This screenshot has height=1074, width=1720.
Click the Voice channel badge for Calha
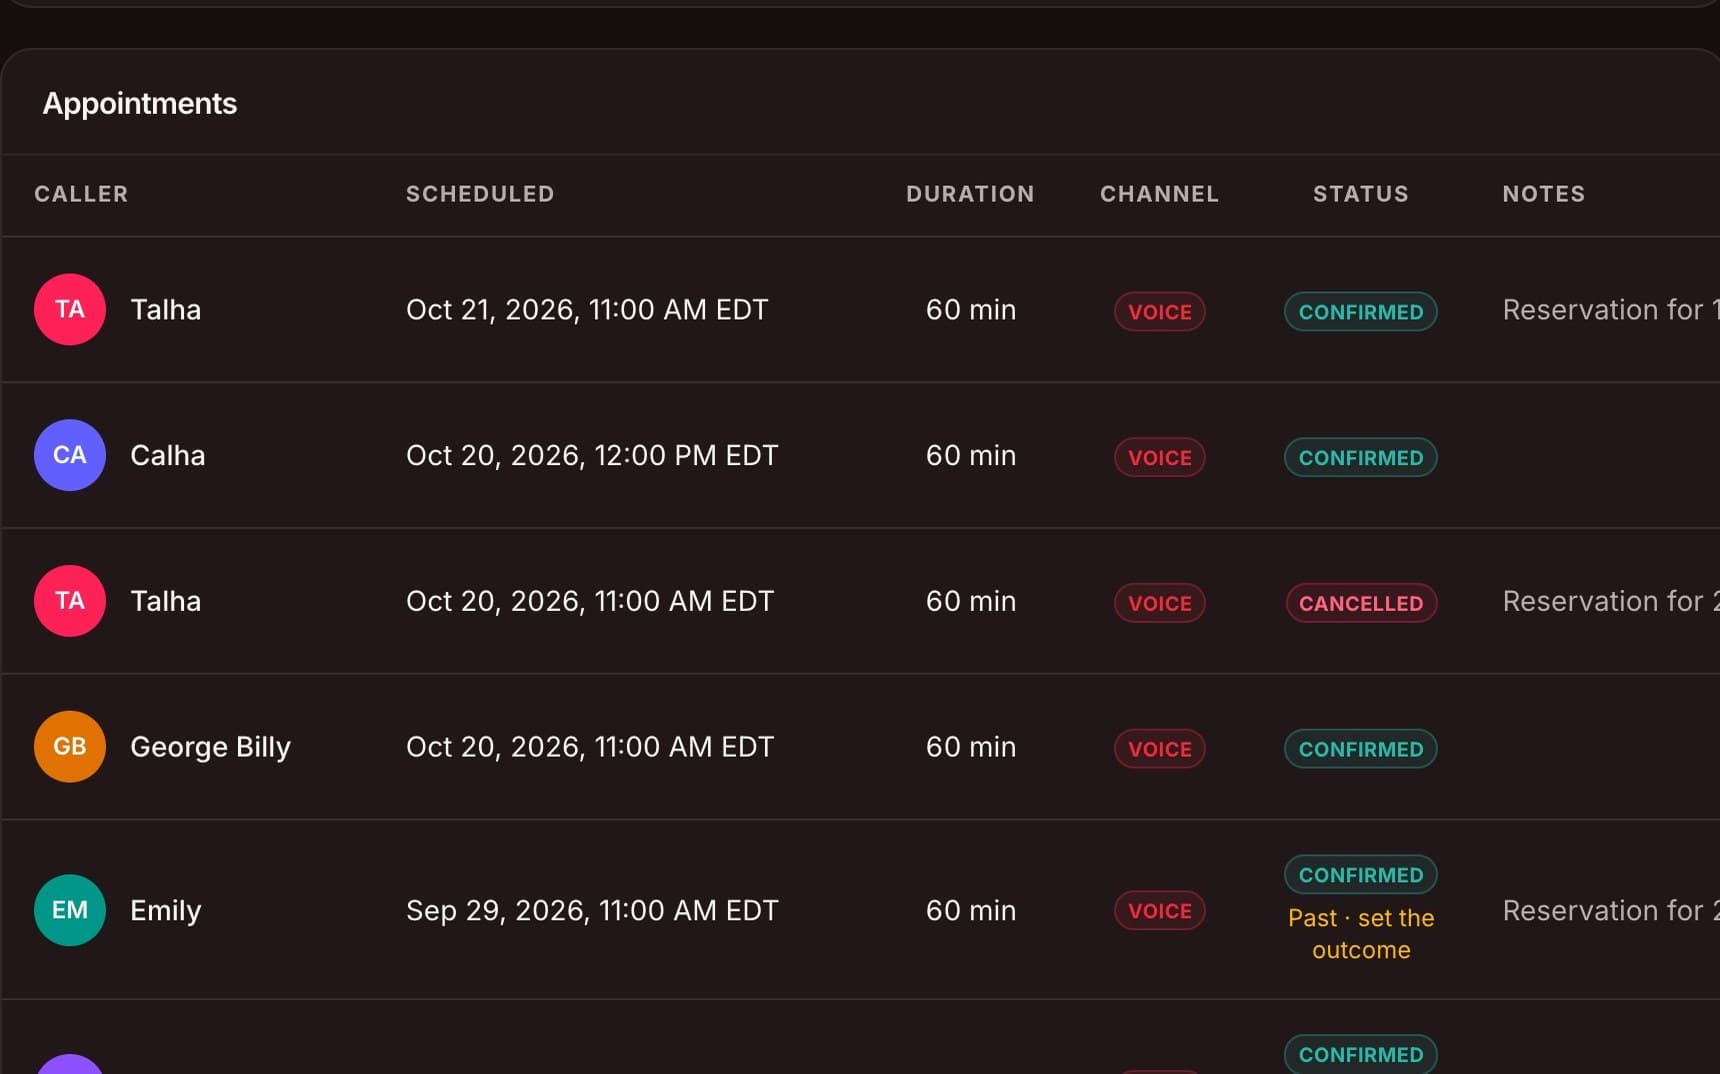[1160, 457]
